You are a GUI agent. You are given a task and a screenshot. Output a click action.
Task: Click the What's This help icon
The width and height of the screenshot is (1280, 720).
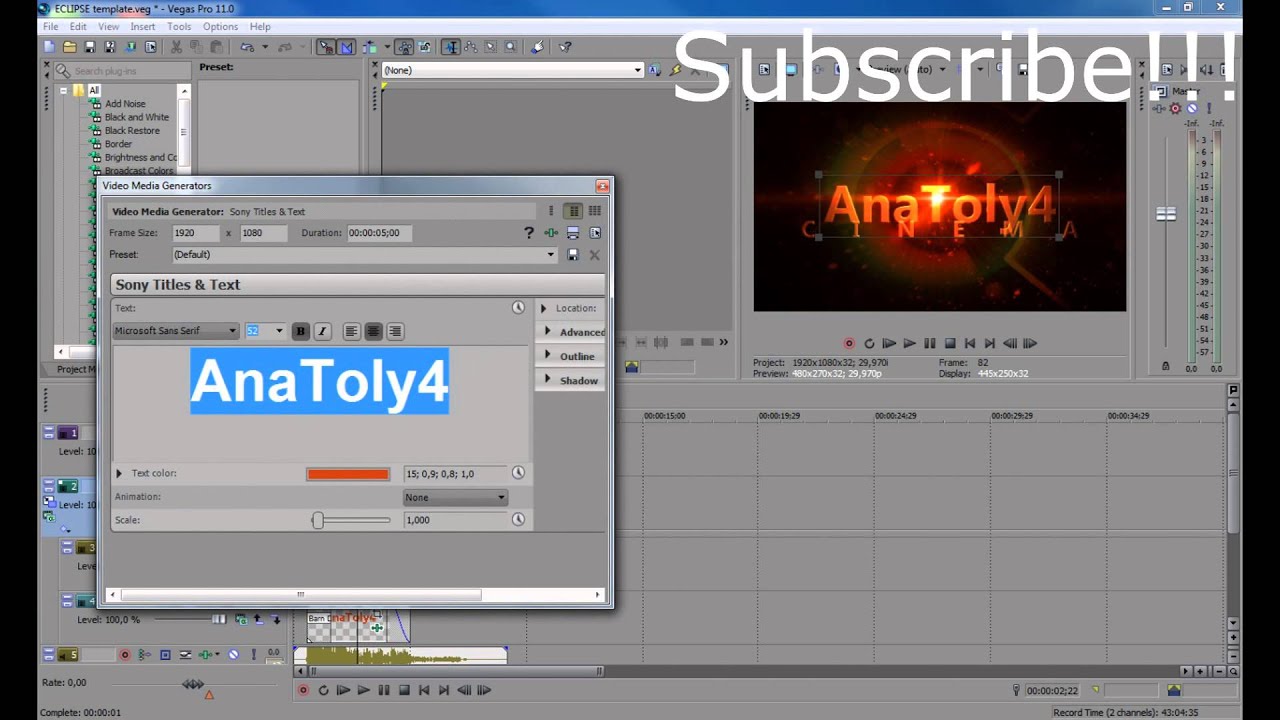pos(565,46)
